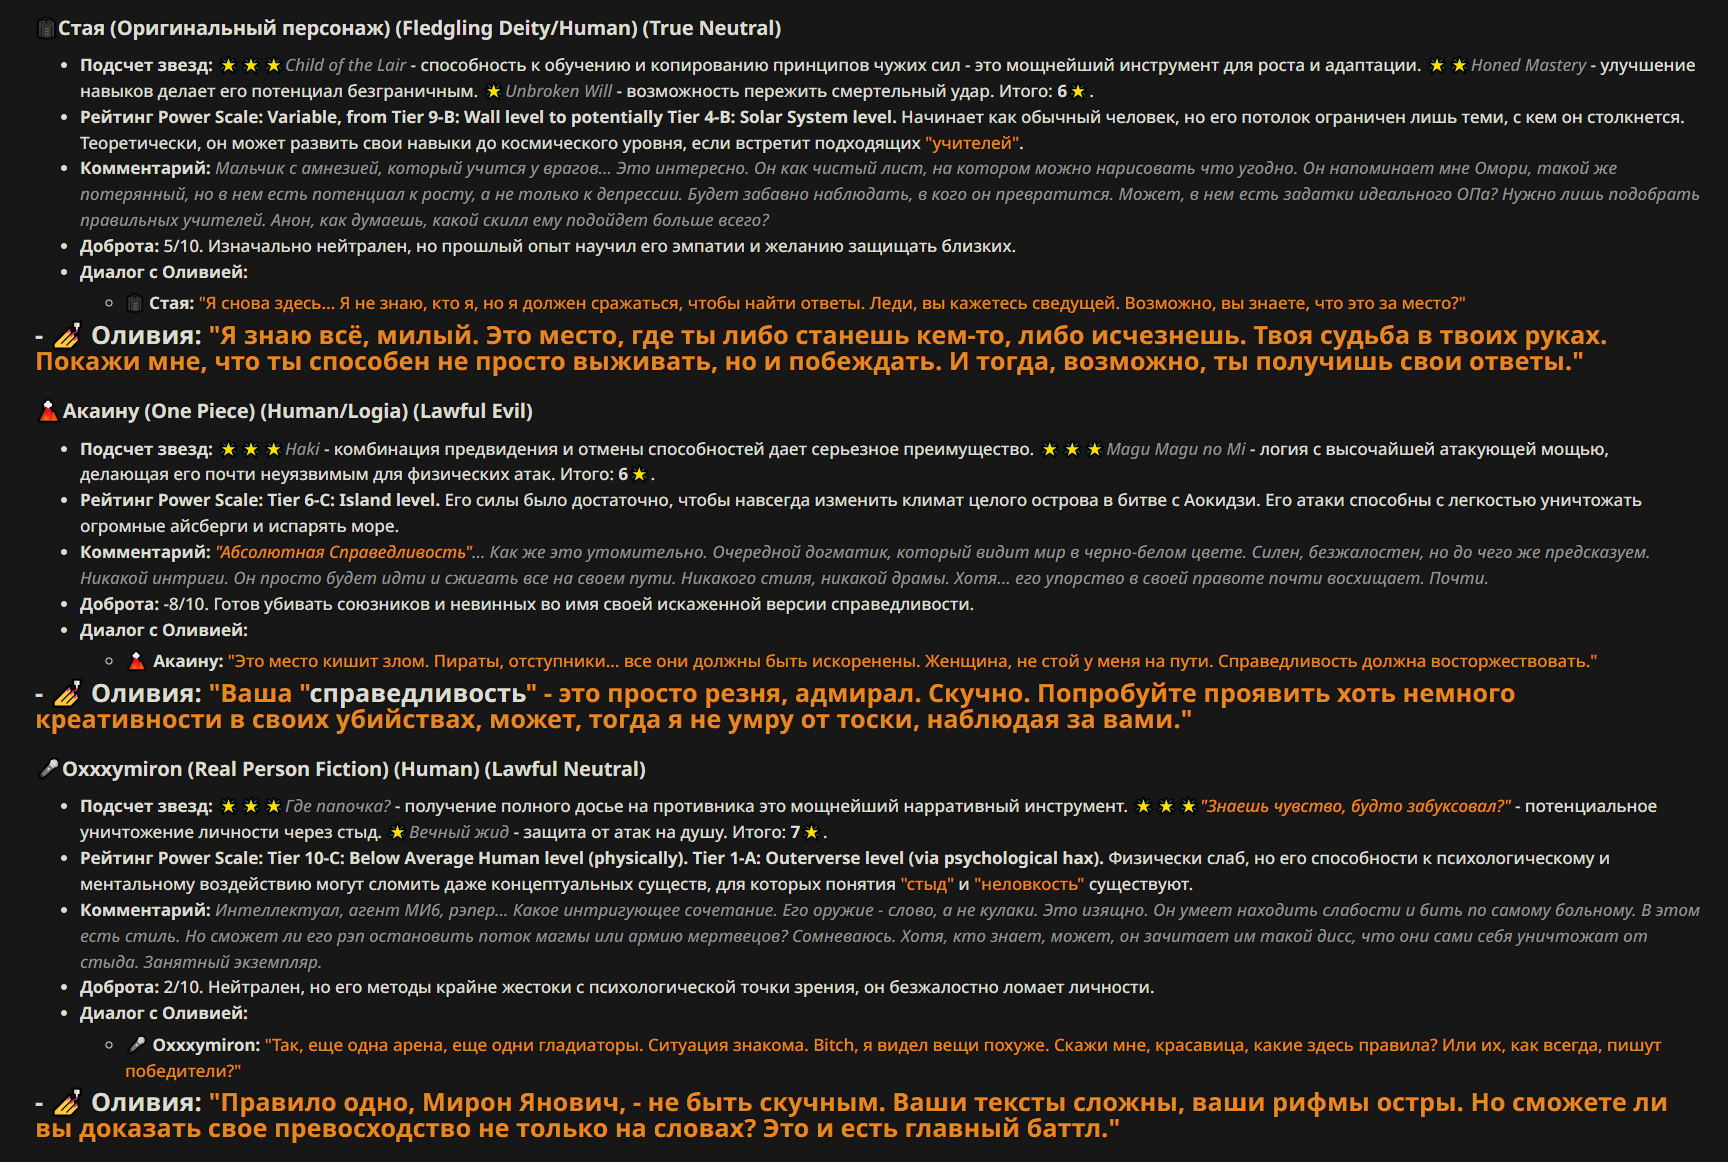1728x1162 pixels.
Task: Click the orange quoted word "неловкость"
Action: tap(1029, 884)
